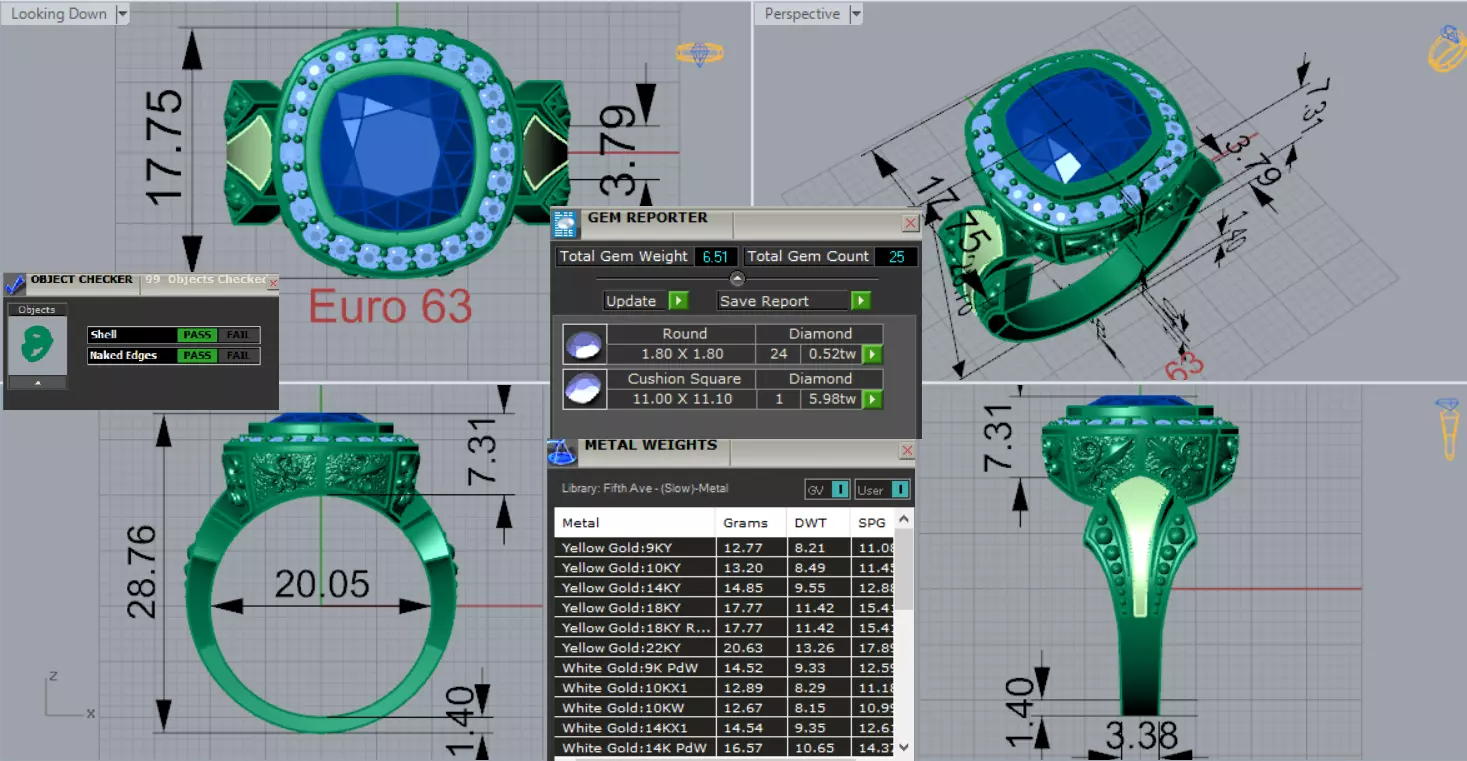The image size is (1467, 761).
Task: Select the White Gold:14K PdW row
Action: click(x=725, y=748)
